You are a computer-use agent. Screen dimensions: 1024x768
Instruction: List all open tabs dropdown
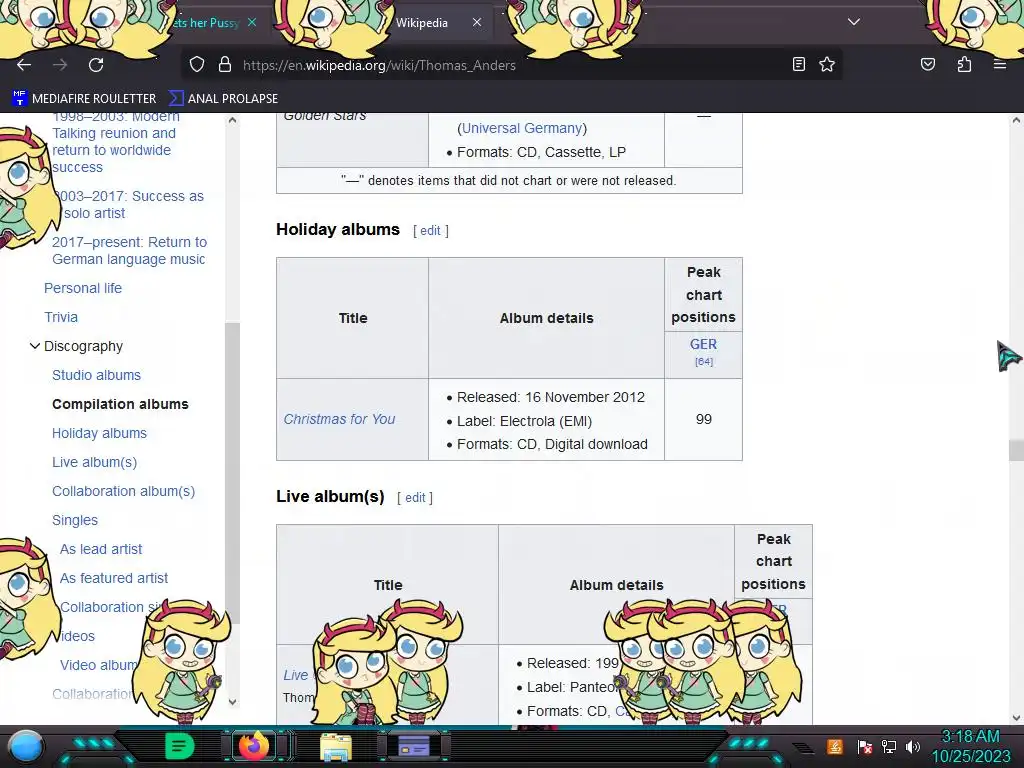[854, 22]
